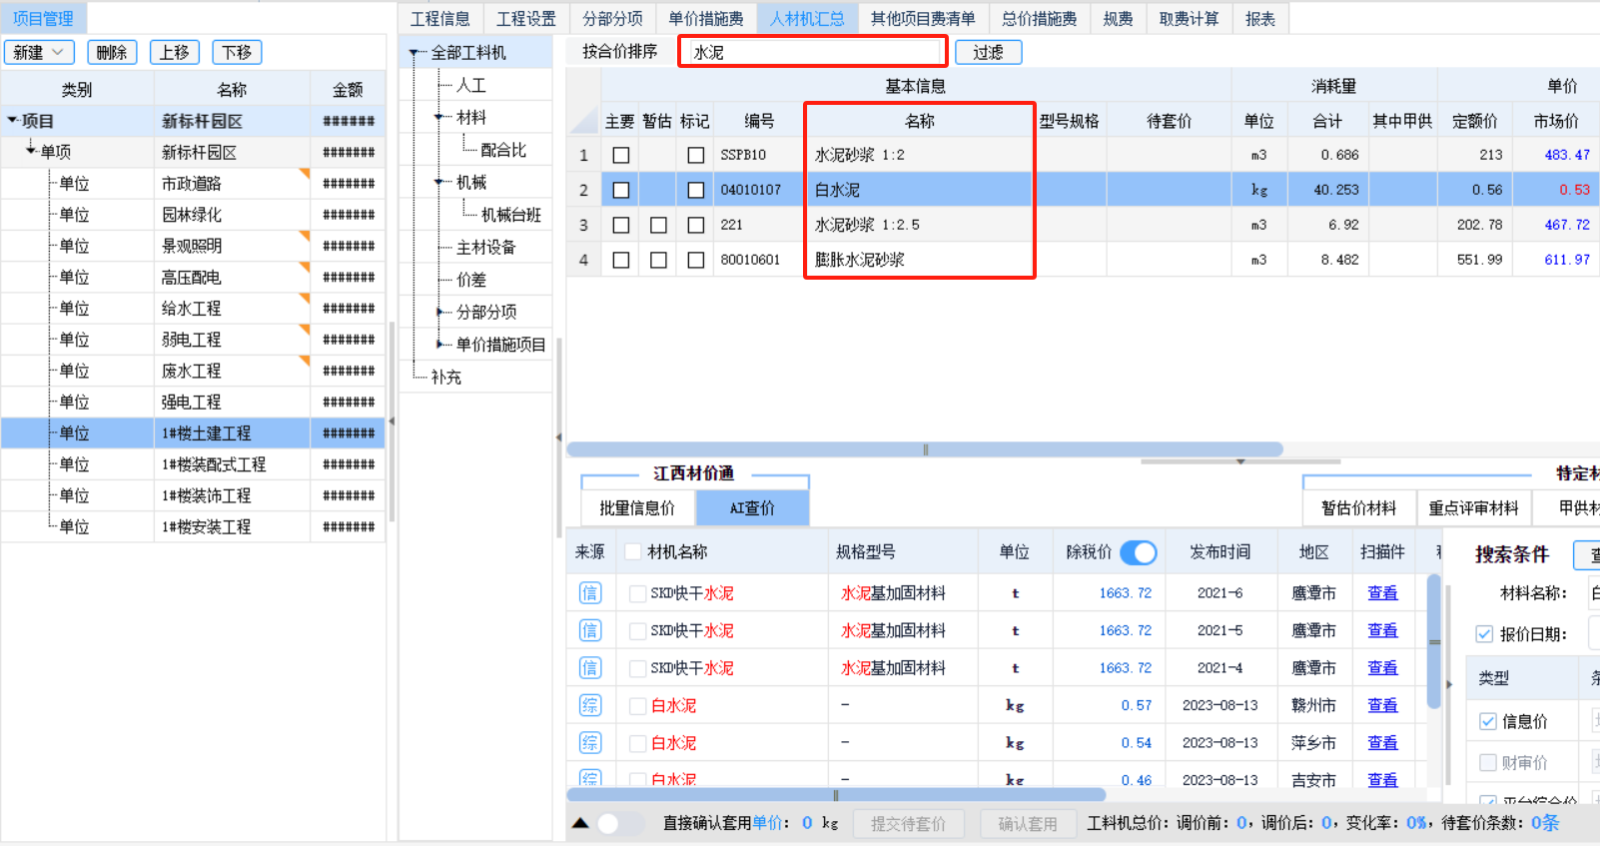Uncheck the 报价日期 checkbox

click(x=1484, y=634)
